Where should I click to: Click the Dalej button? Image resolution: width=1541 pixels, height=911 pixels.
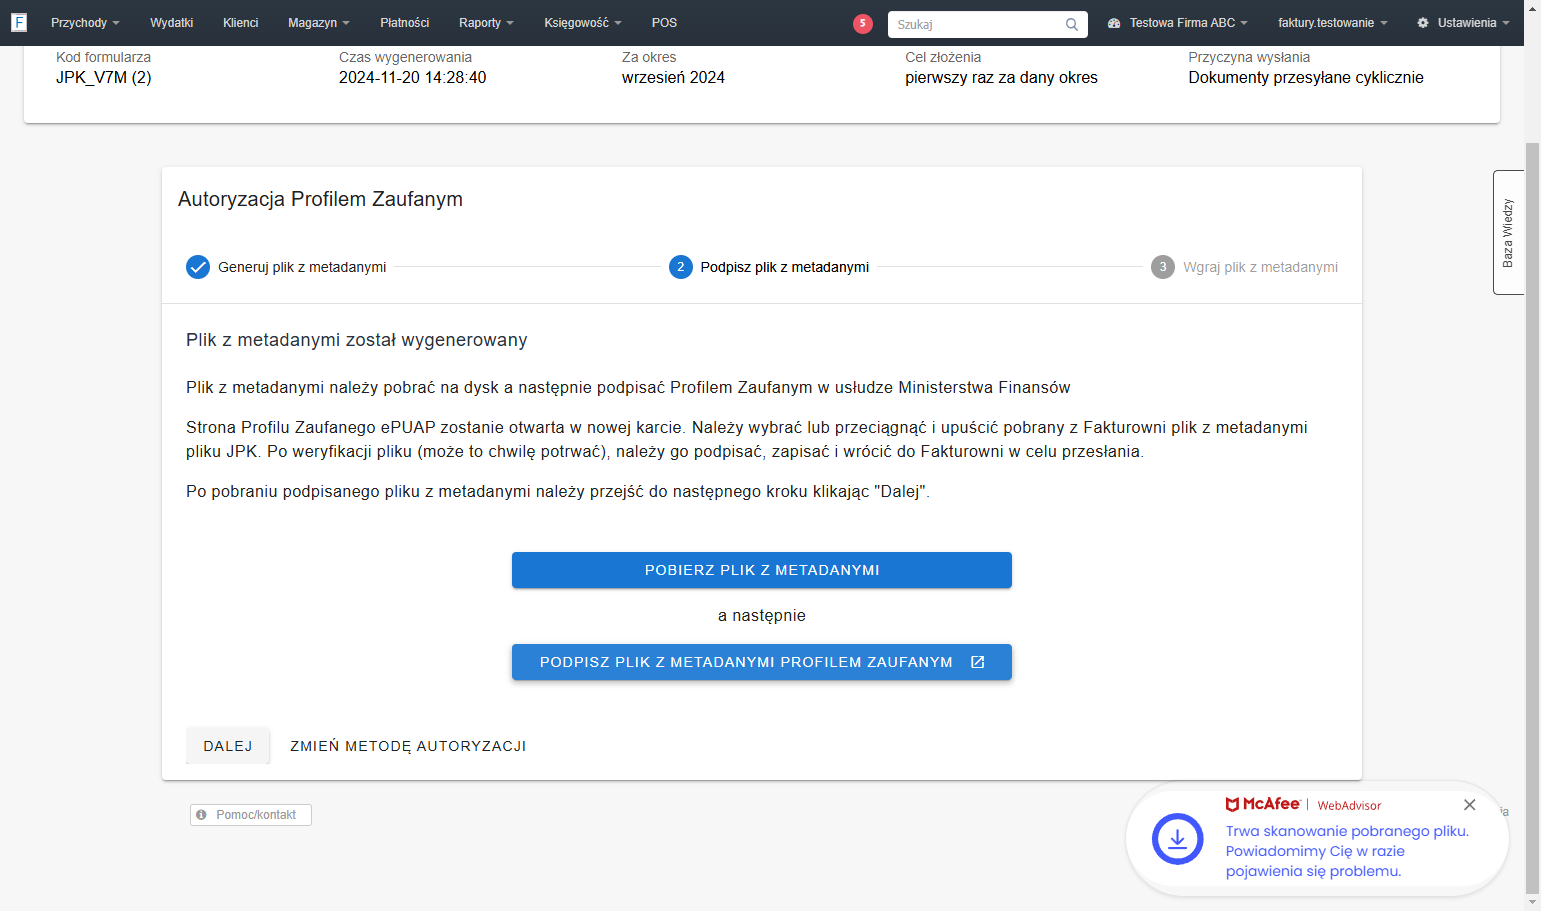coord(228,746)
